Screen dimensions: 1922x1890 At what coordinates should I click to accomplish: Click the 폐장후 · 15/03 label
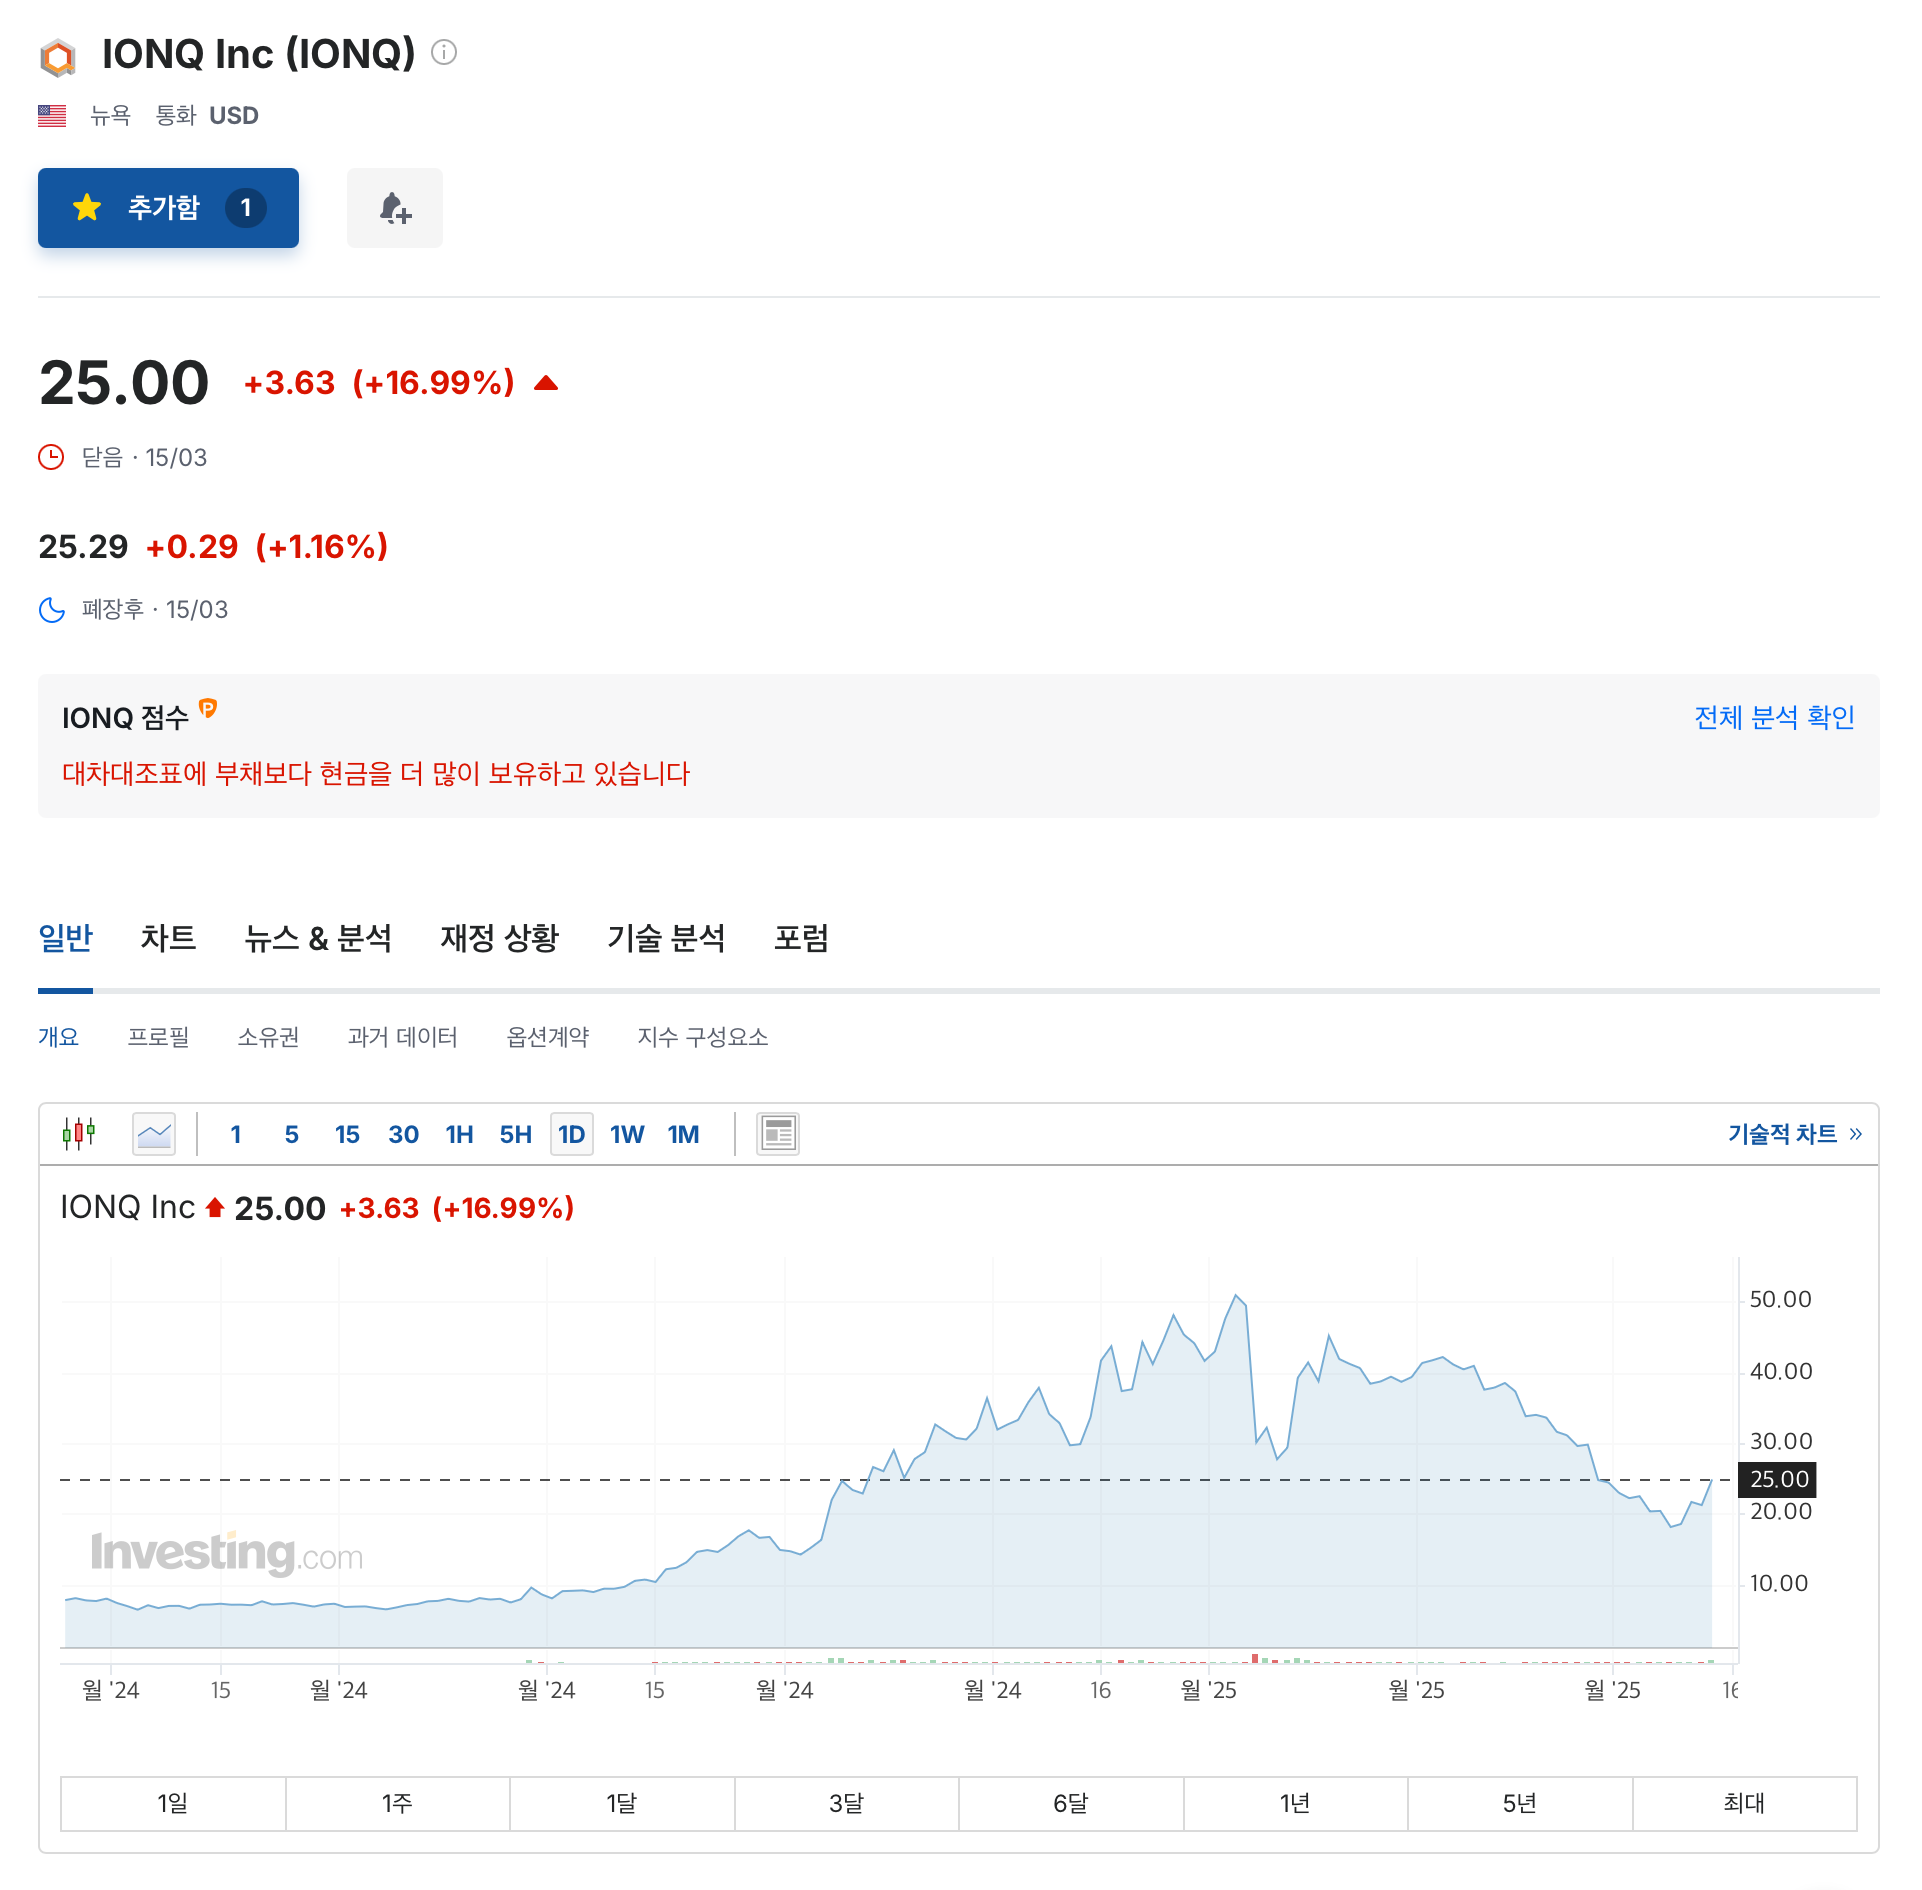(155, 610)
